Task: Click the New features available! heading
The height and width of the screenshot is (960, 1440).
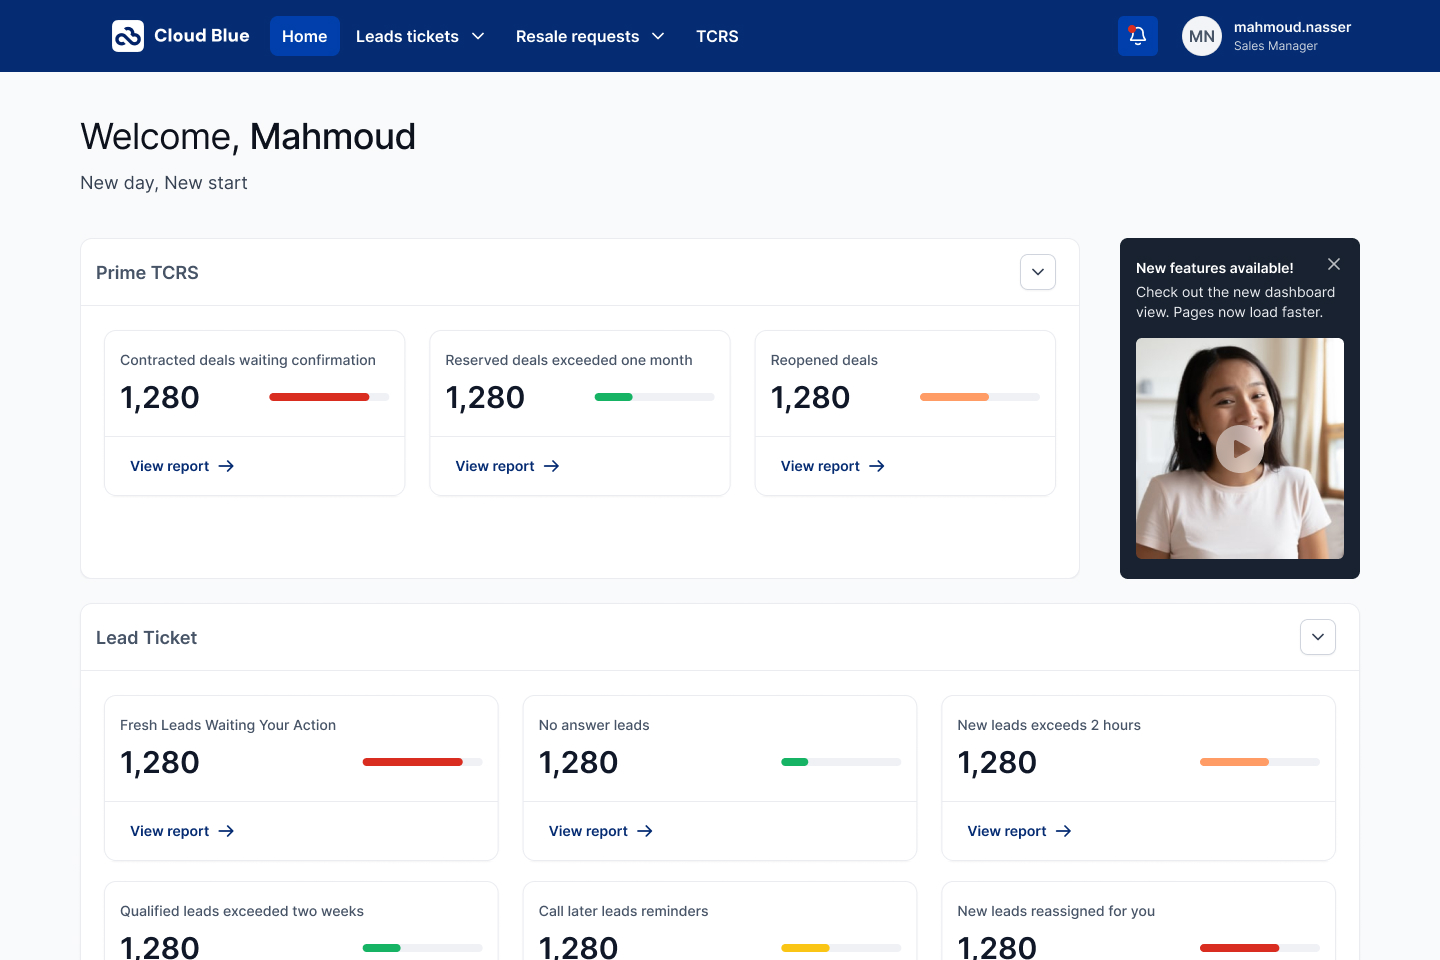Action: [1215, 268]
